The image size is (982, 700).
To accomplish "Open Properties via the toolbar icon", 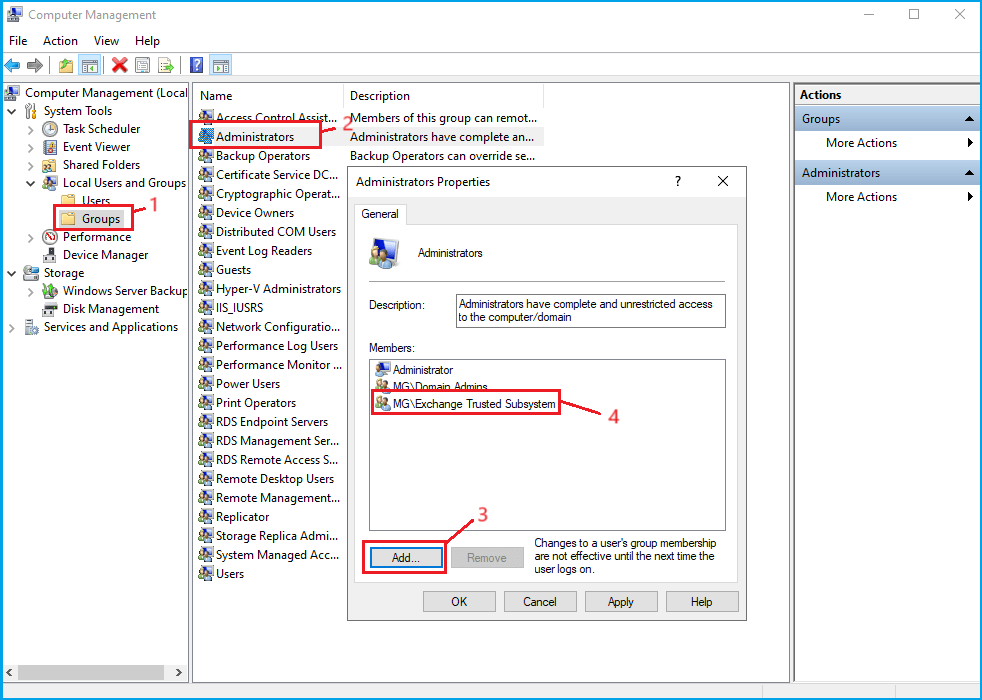I will click(x=143, y=66).
